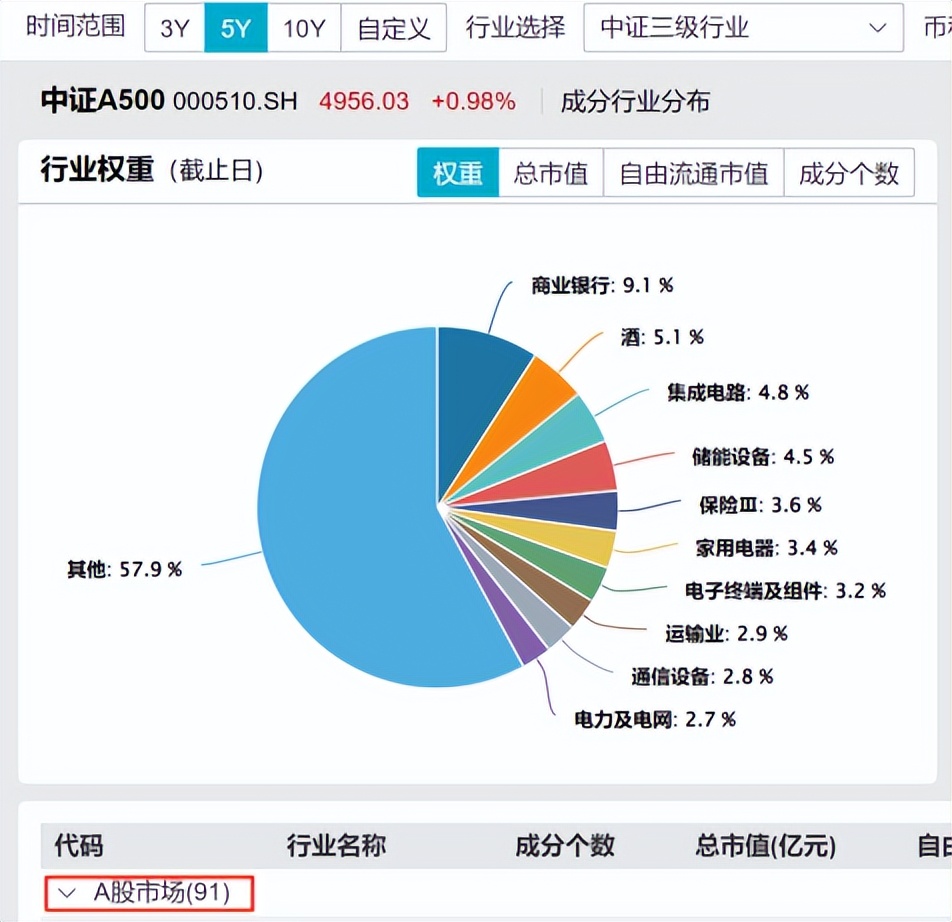Click the 成分个数 table column header
This screenshot has width=952, height=922.
(565, 845)
